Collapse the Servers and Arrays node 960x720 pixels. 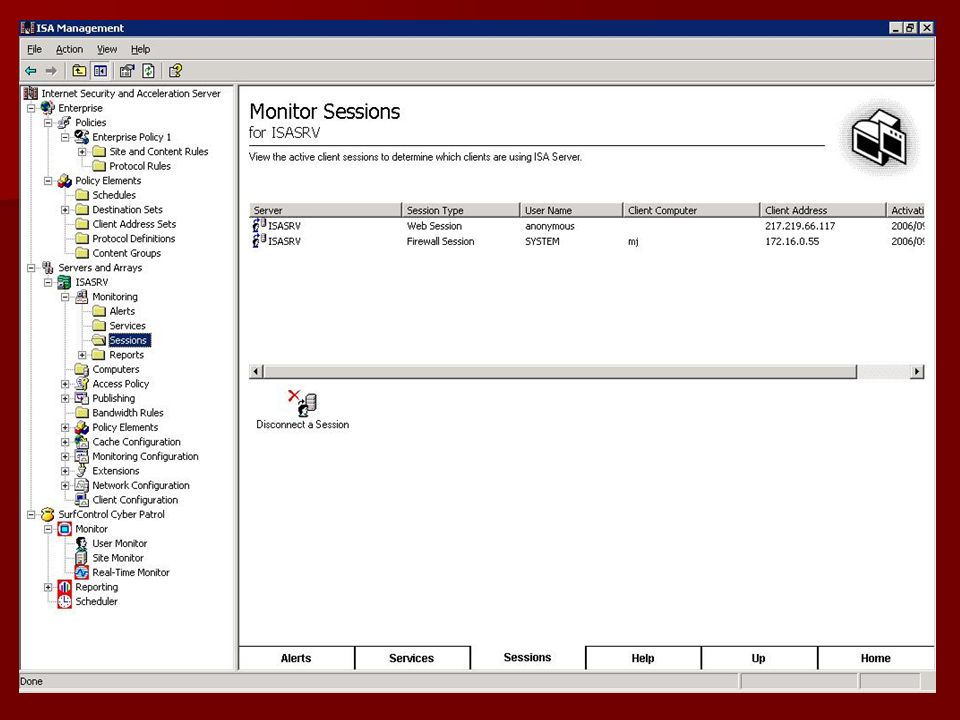tap(31, 268)
